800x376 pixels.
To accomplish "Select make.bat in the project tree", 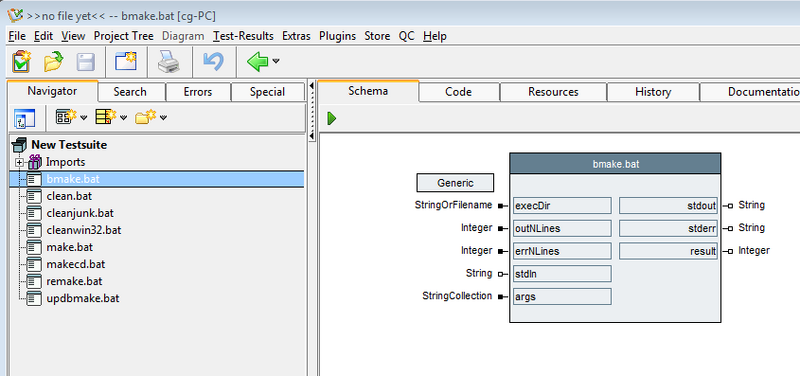I will [x=69, y=247].
